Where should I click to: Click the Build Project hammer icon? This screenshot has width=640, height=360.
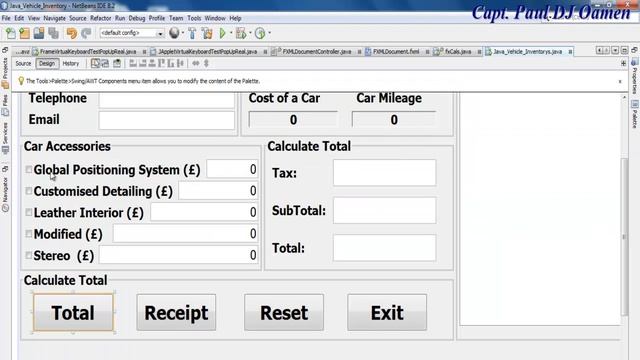tap(192, 33)
